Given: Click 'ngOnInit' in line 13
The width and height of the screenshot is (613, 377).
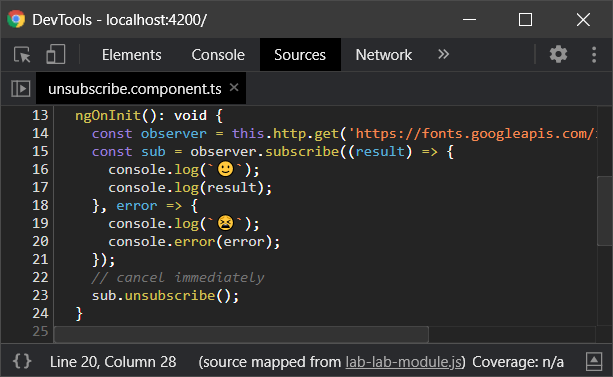Looking at the screenshot, I should pyautogui.click(x=108, y=116).
